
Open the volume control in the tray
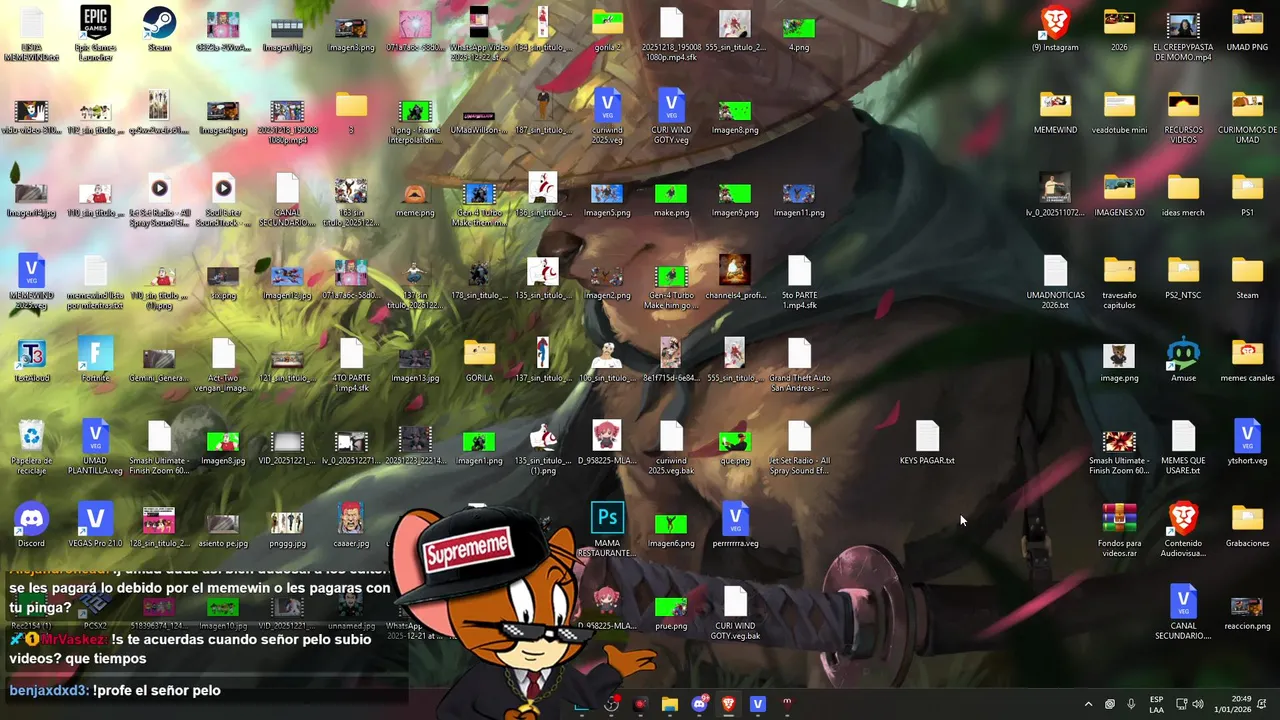coord(1198,704)
